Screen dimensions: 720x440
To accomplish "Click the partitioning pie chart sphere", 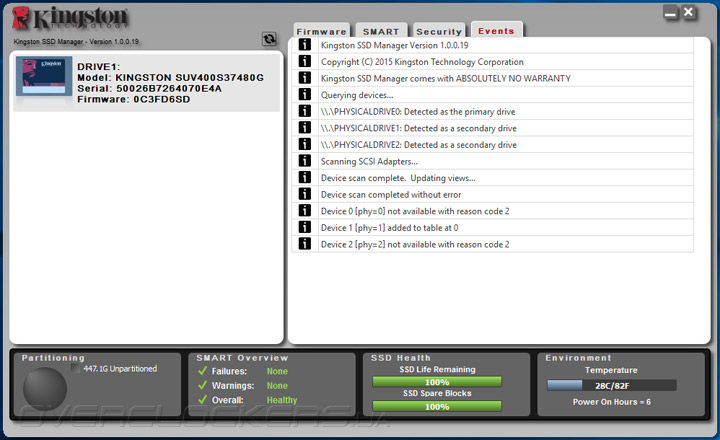I will click(x=45, y=389).
